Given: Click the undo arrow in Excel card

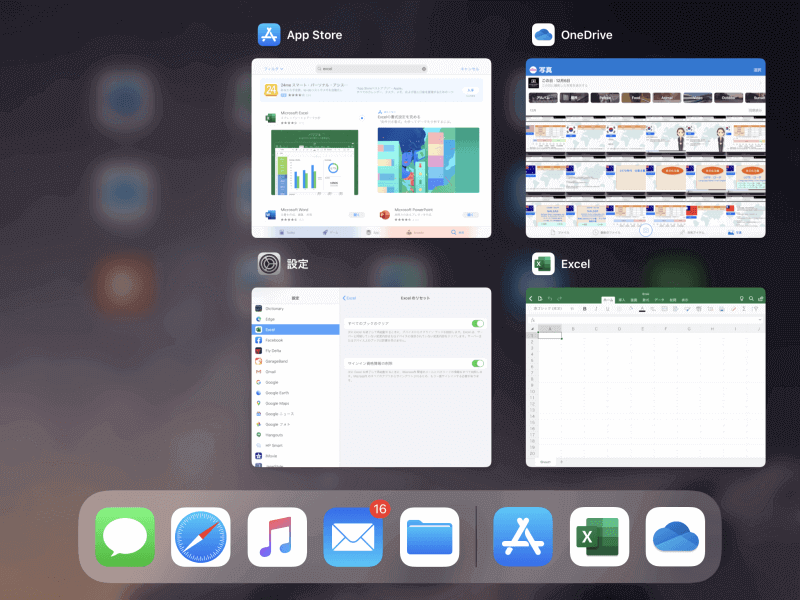Looking at the screenshot, I should coord(550,298).
